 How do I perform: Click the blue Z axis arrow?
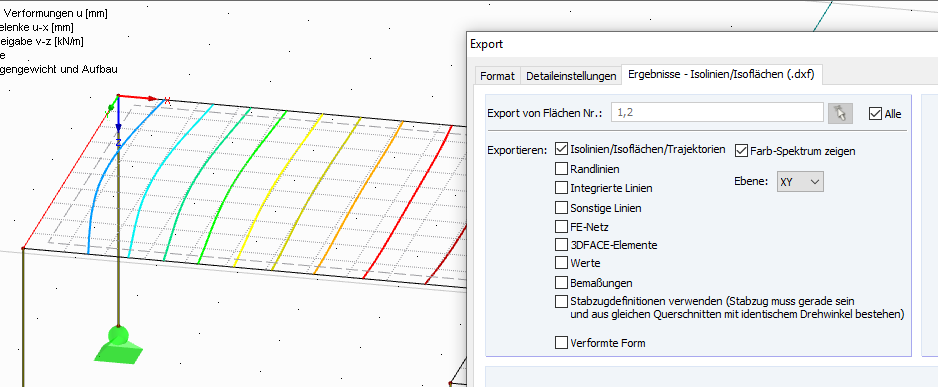[x=118, y=114]
